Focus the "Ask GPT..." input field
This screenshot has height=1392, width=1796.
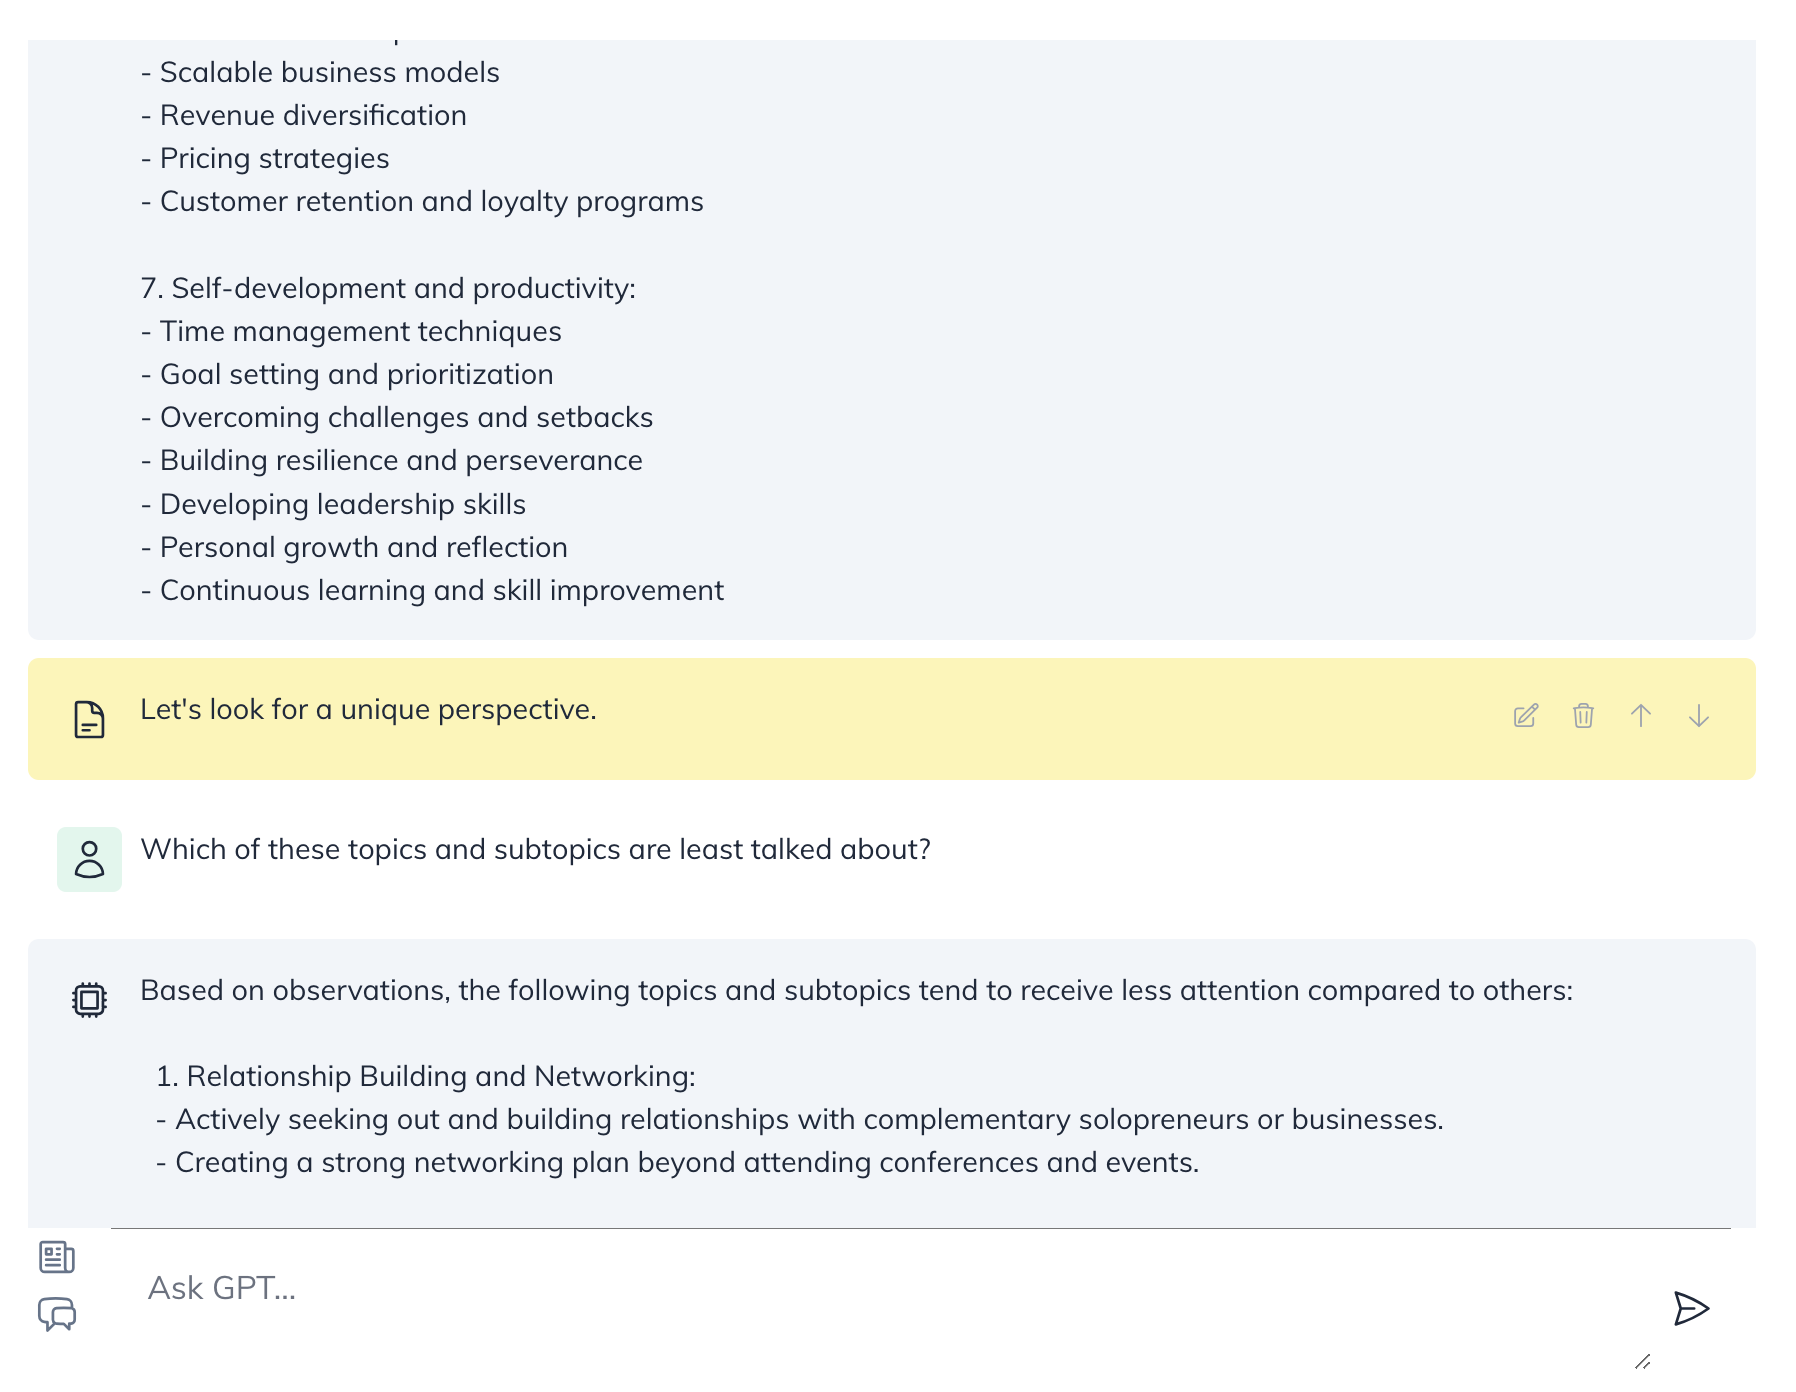point(880,1288)
